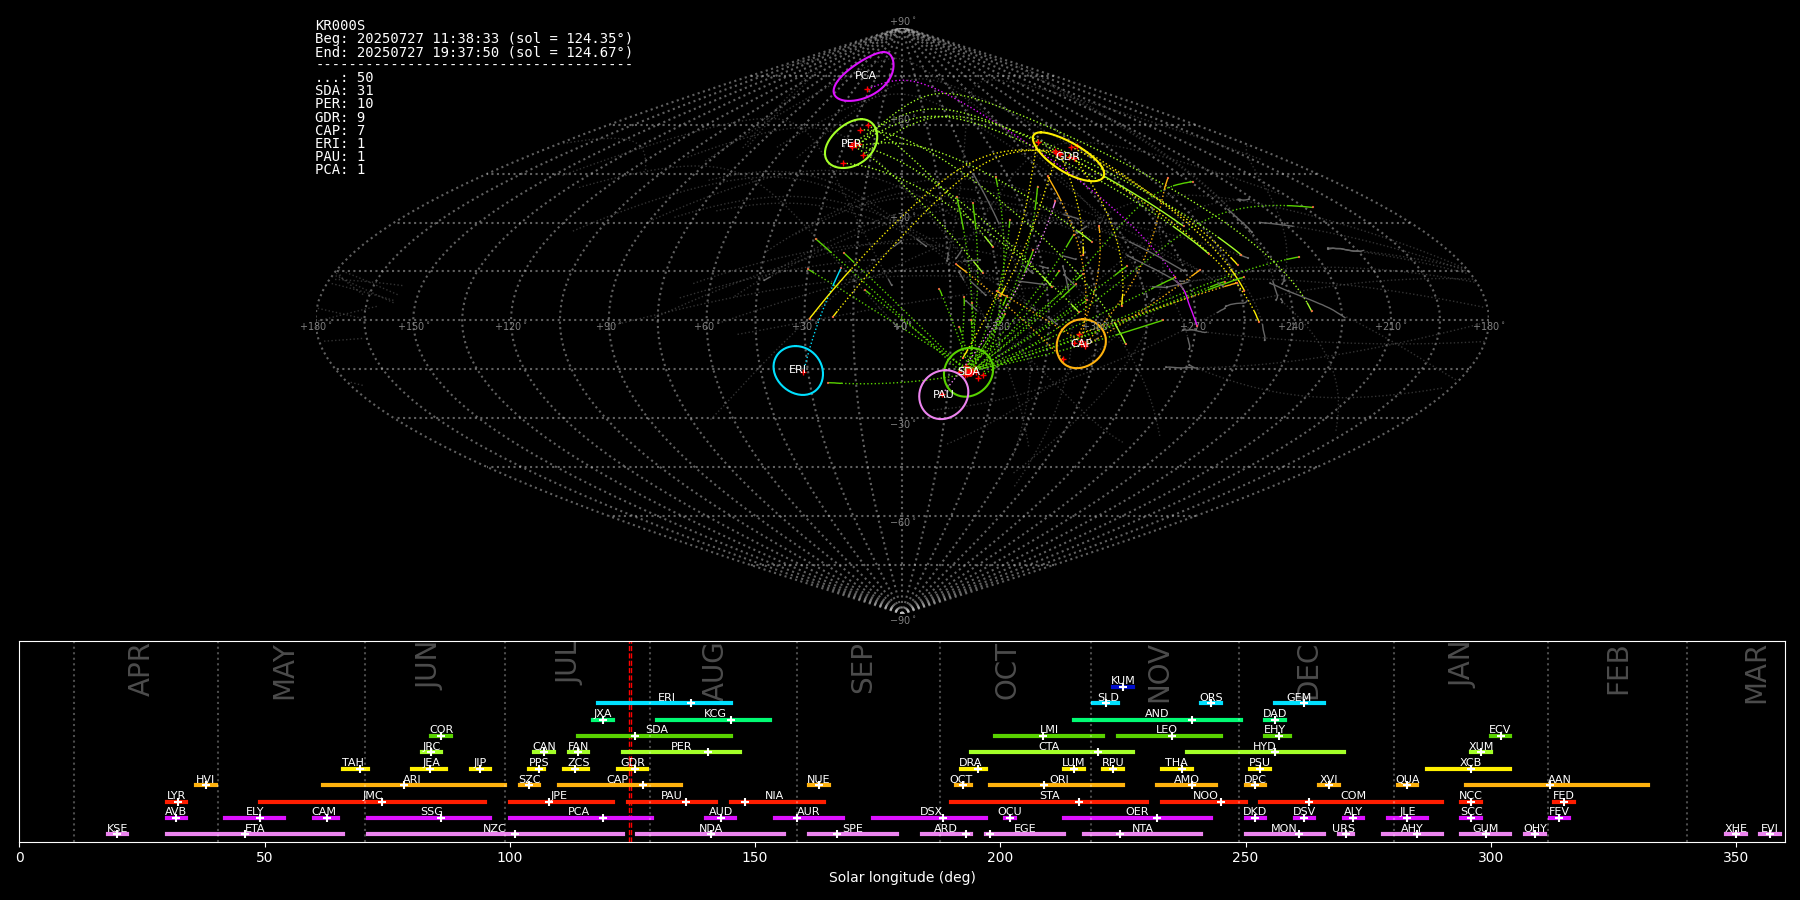The image size is (1800, 900).
Task: Click the XCB shower bar
Action: (x=1468, y=768)
